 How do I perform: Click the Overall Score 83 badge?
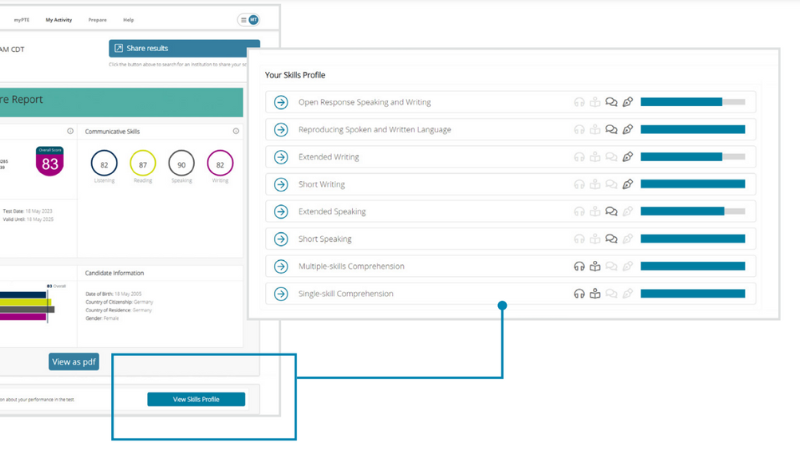pyautogui.click(x=50, y=163)
